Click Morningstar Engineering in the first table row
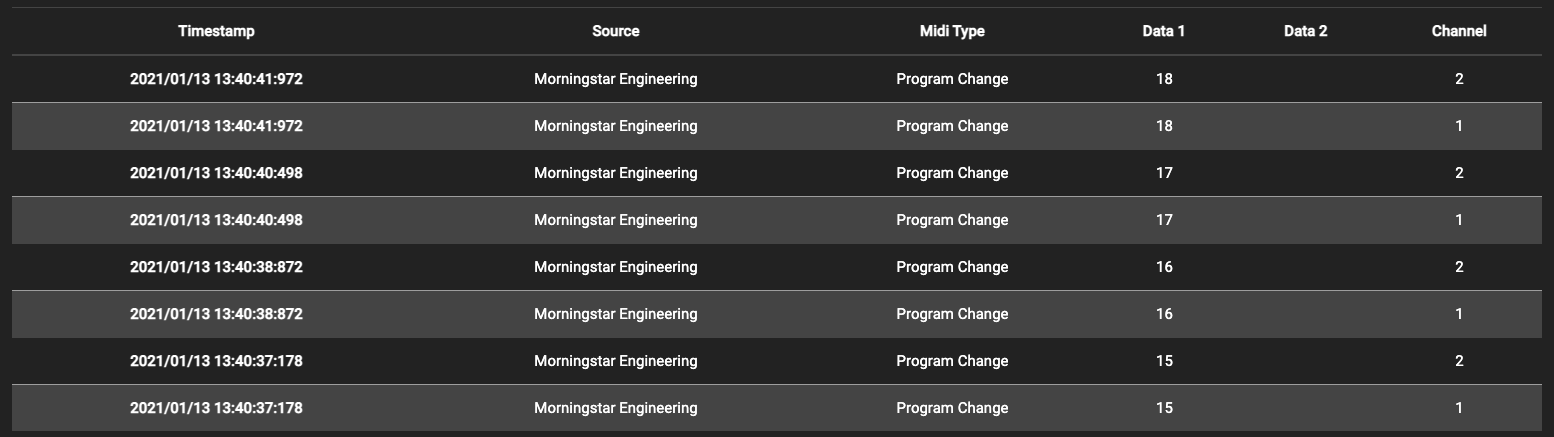The width and height of the screenshot is (1554, 437). coord(615,79)
